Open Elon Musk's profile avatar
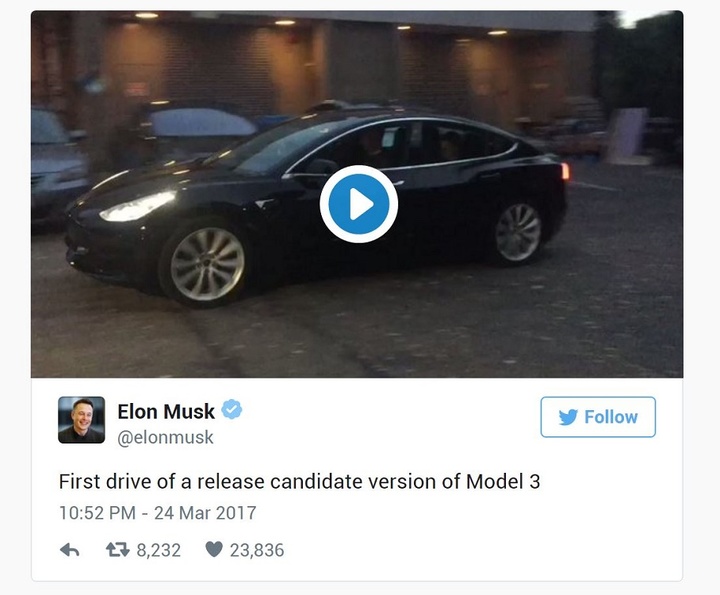This screenshot has height=595, width=720. pos(81,420)
